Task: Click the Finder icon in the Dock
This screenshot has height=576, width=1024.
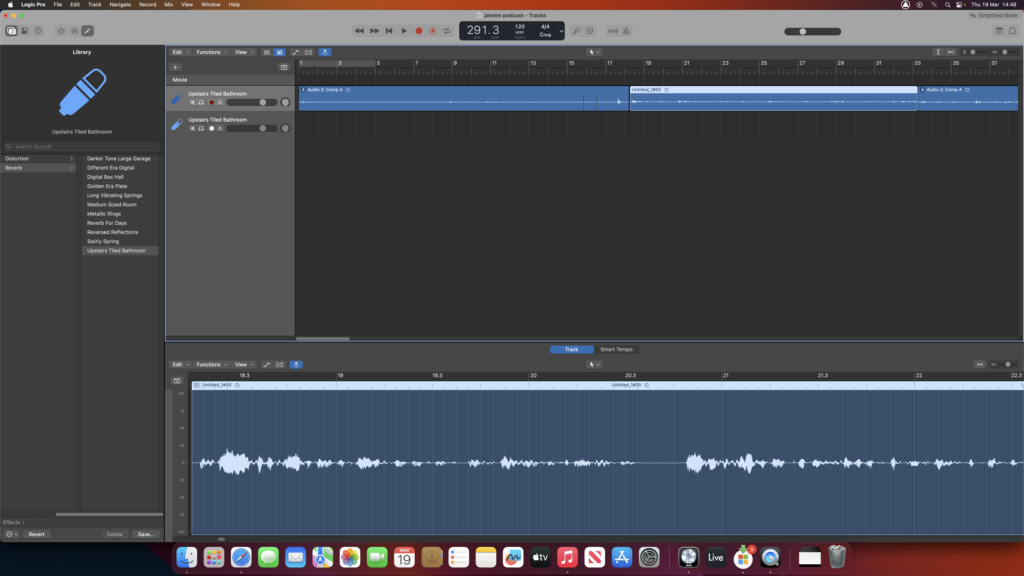Action: (186, 557)
